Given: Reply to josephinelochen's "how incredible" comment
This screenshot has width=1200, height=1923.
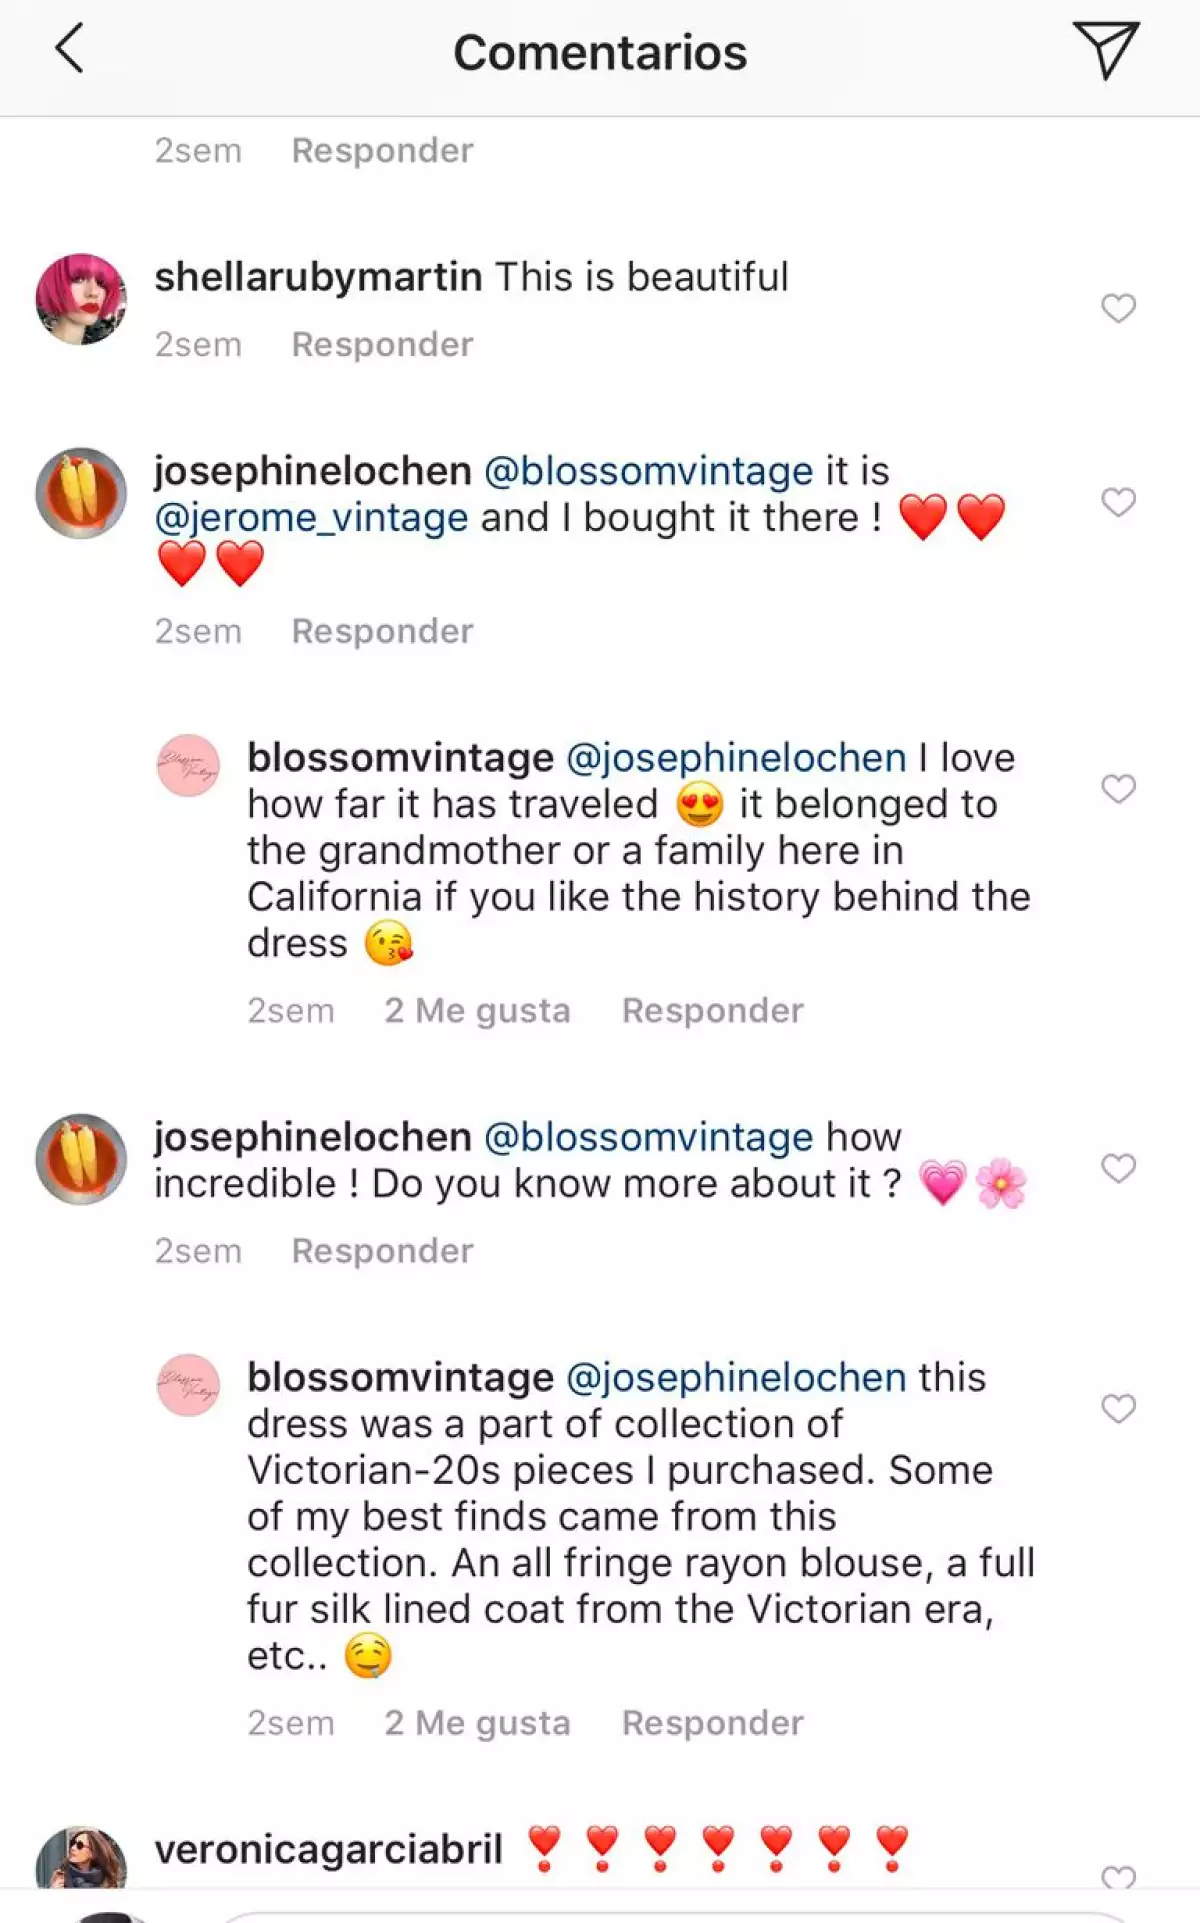Looking at the screenshot, I should [x=382, y=1251].
